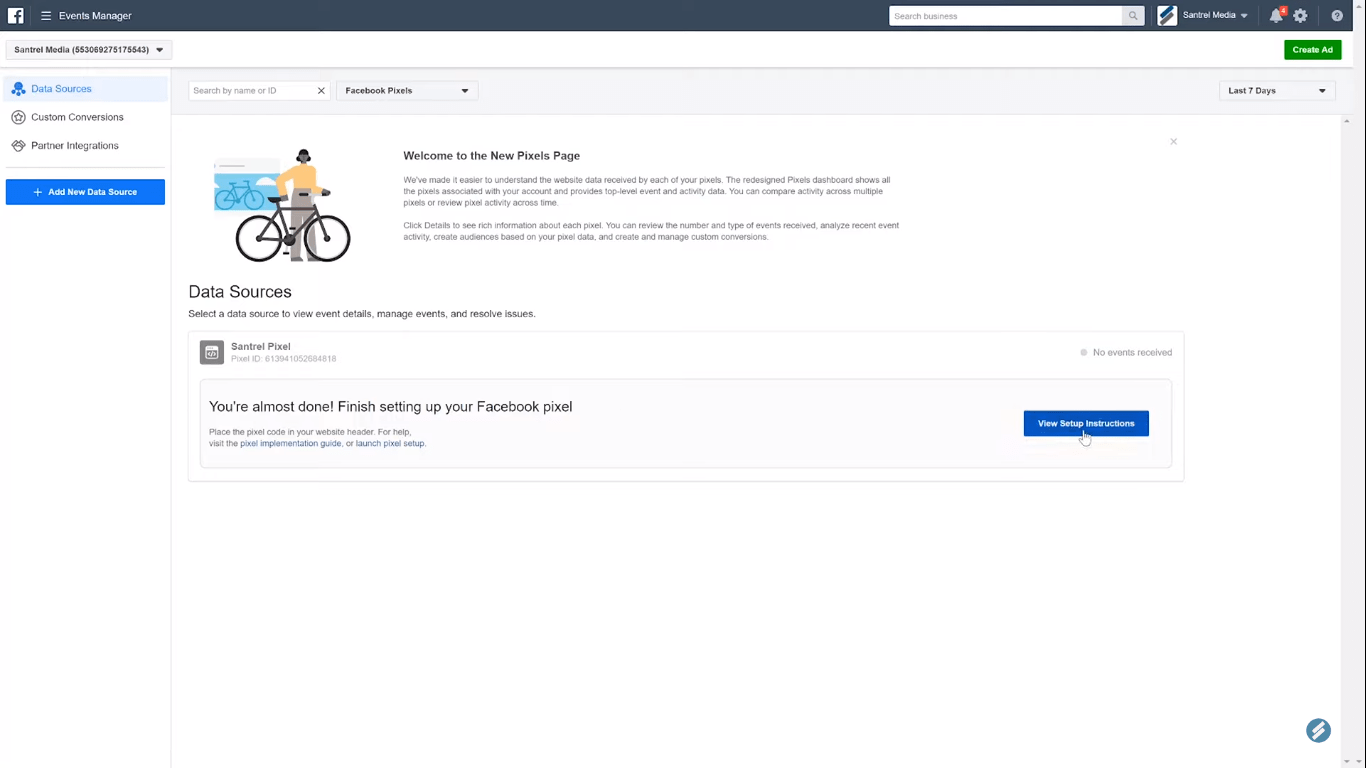Click the No events received status
The image size is (1366, 768).
pyautogui.click(x=1126, y=353)
